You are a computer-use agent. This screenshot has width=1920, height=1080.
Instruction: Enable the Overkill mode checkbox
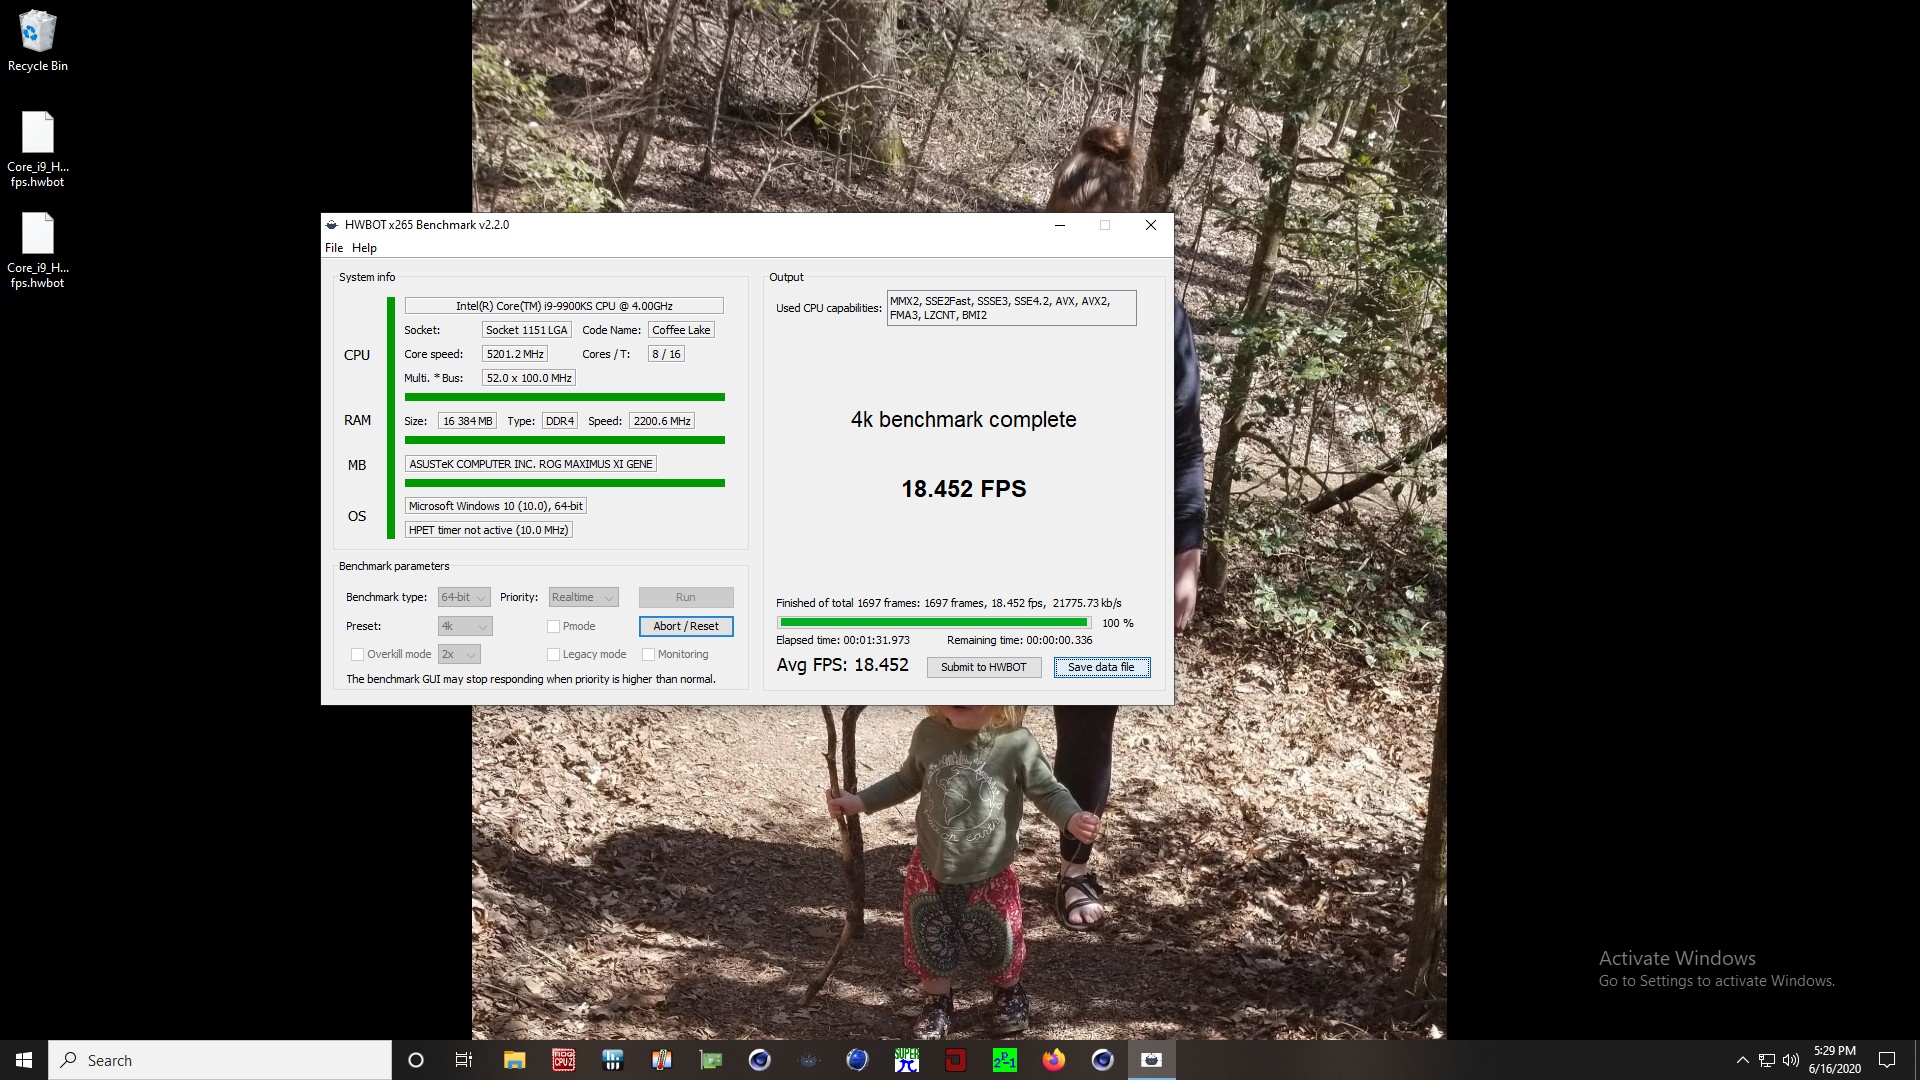pos(357,654)
